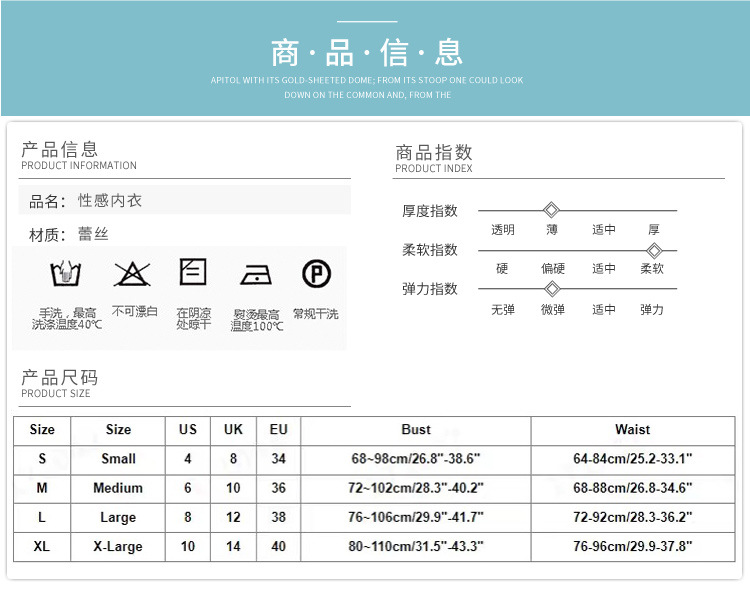Click bust value 76~106cm/29.9"-41.7"
Image resolution: width=750 pixels, height=608 pixels.
(416, 517)
